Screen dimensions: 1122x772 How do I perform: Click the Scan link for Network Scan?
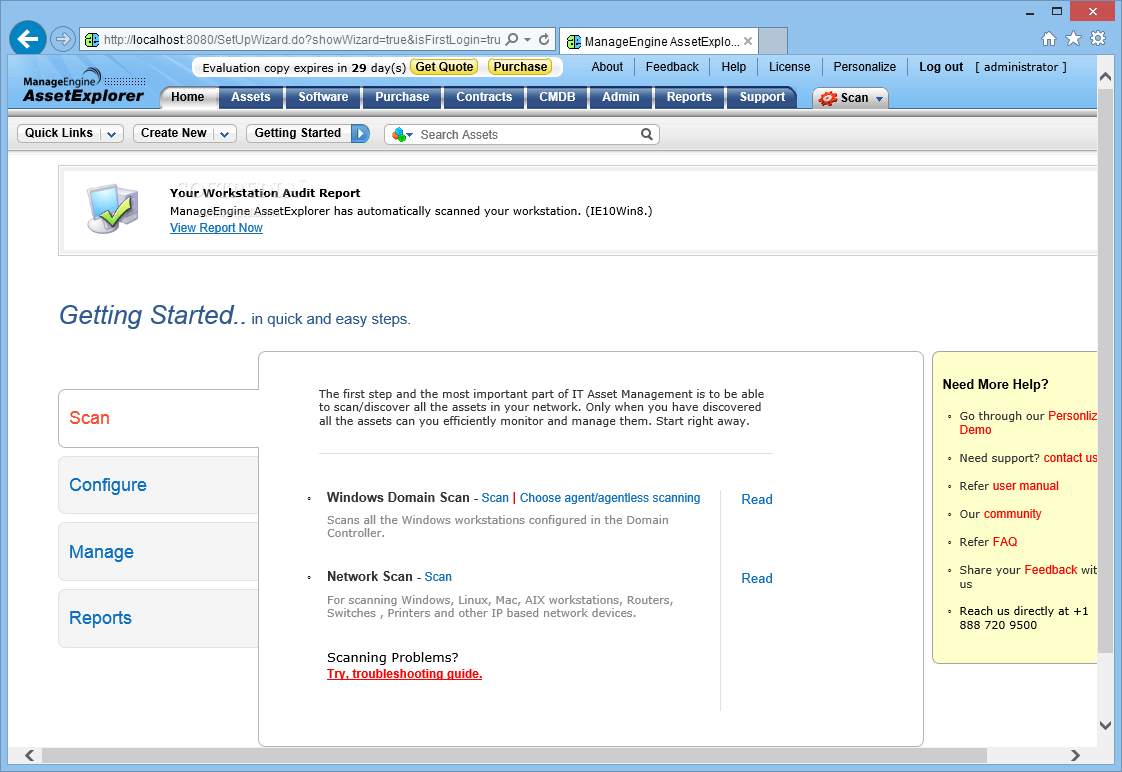[438, 577]
